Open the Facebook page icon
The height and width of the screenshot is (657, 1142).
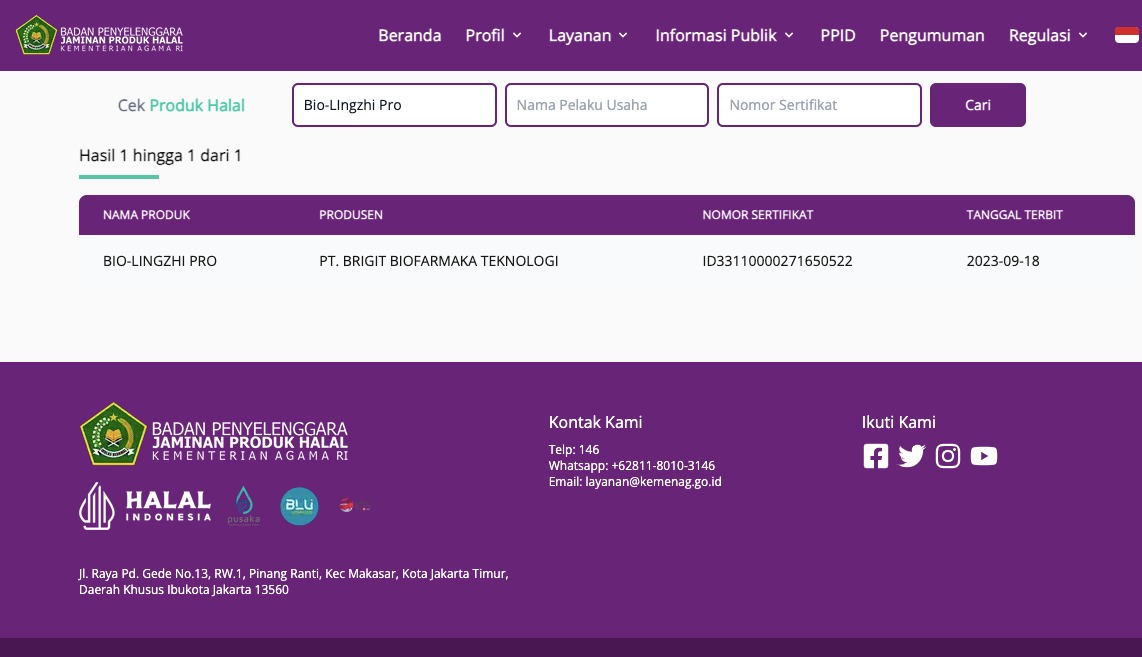(875, 456)
